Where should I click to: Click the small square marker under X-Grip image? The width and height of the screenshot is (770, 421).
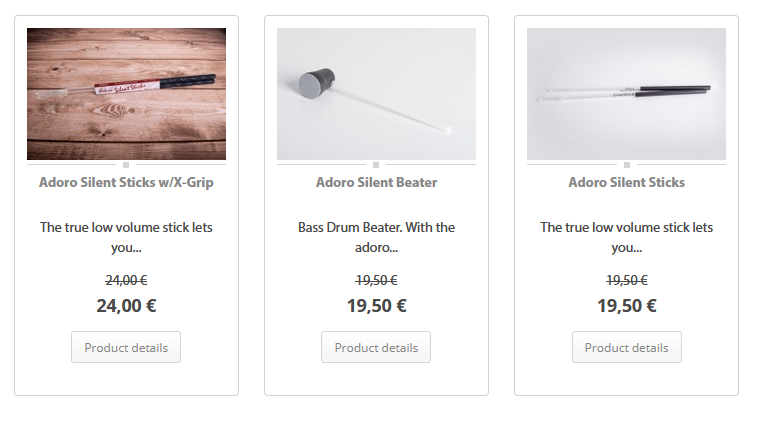tap(126, 165)
